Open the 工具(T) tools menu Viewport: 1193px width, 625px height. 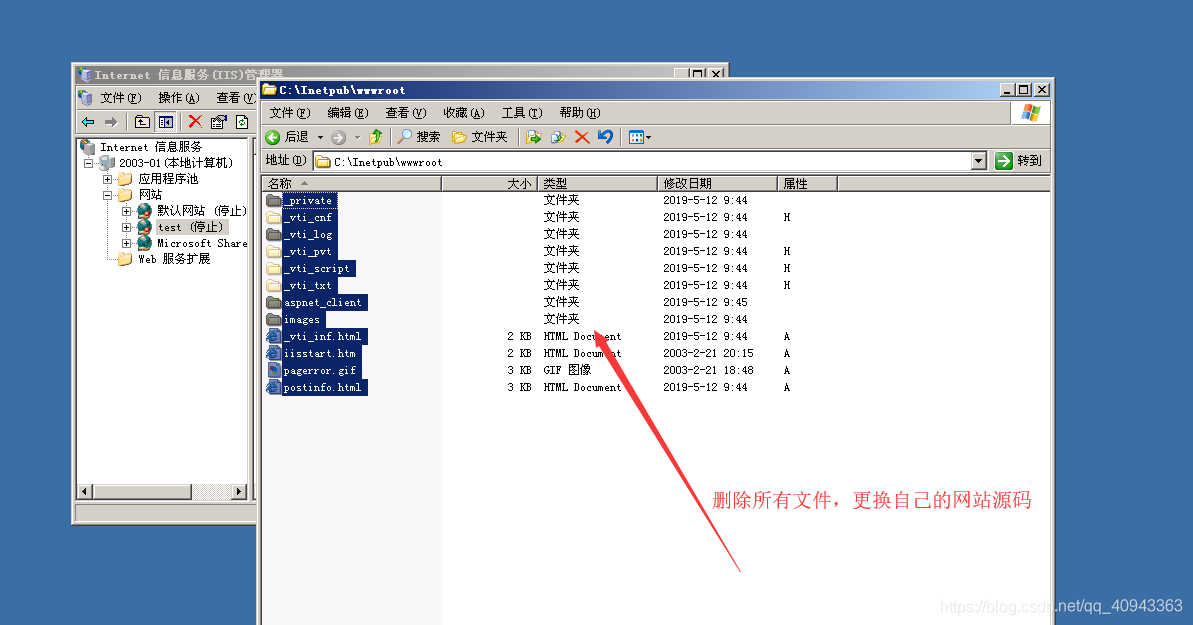[522, 113]
